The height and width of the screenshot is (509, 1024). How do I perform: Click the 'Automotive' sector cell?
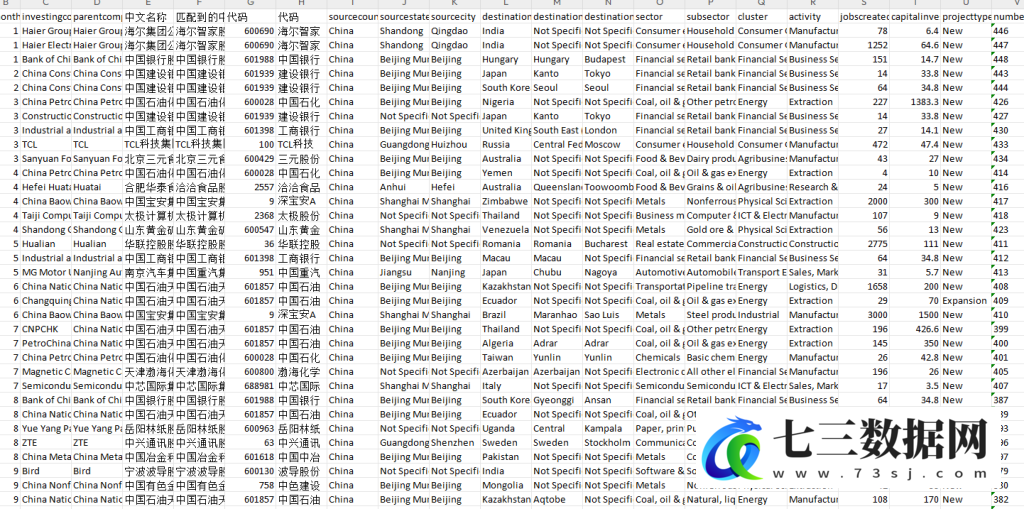click(x=659, y=272)
